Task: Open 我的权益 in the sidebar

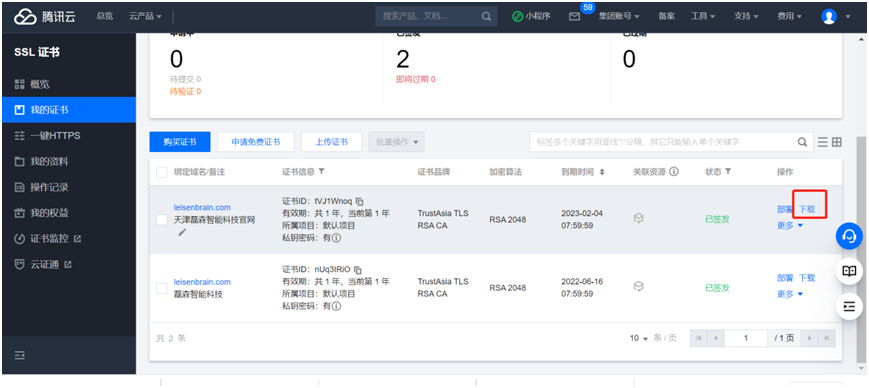Action: pyautogui.click(x=68, y=213)
